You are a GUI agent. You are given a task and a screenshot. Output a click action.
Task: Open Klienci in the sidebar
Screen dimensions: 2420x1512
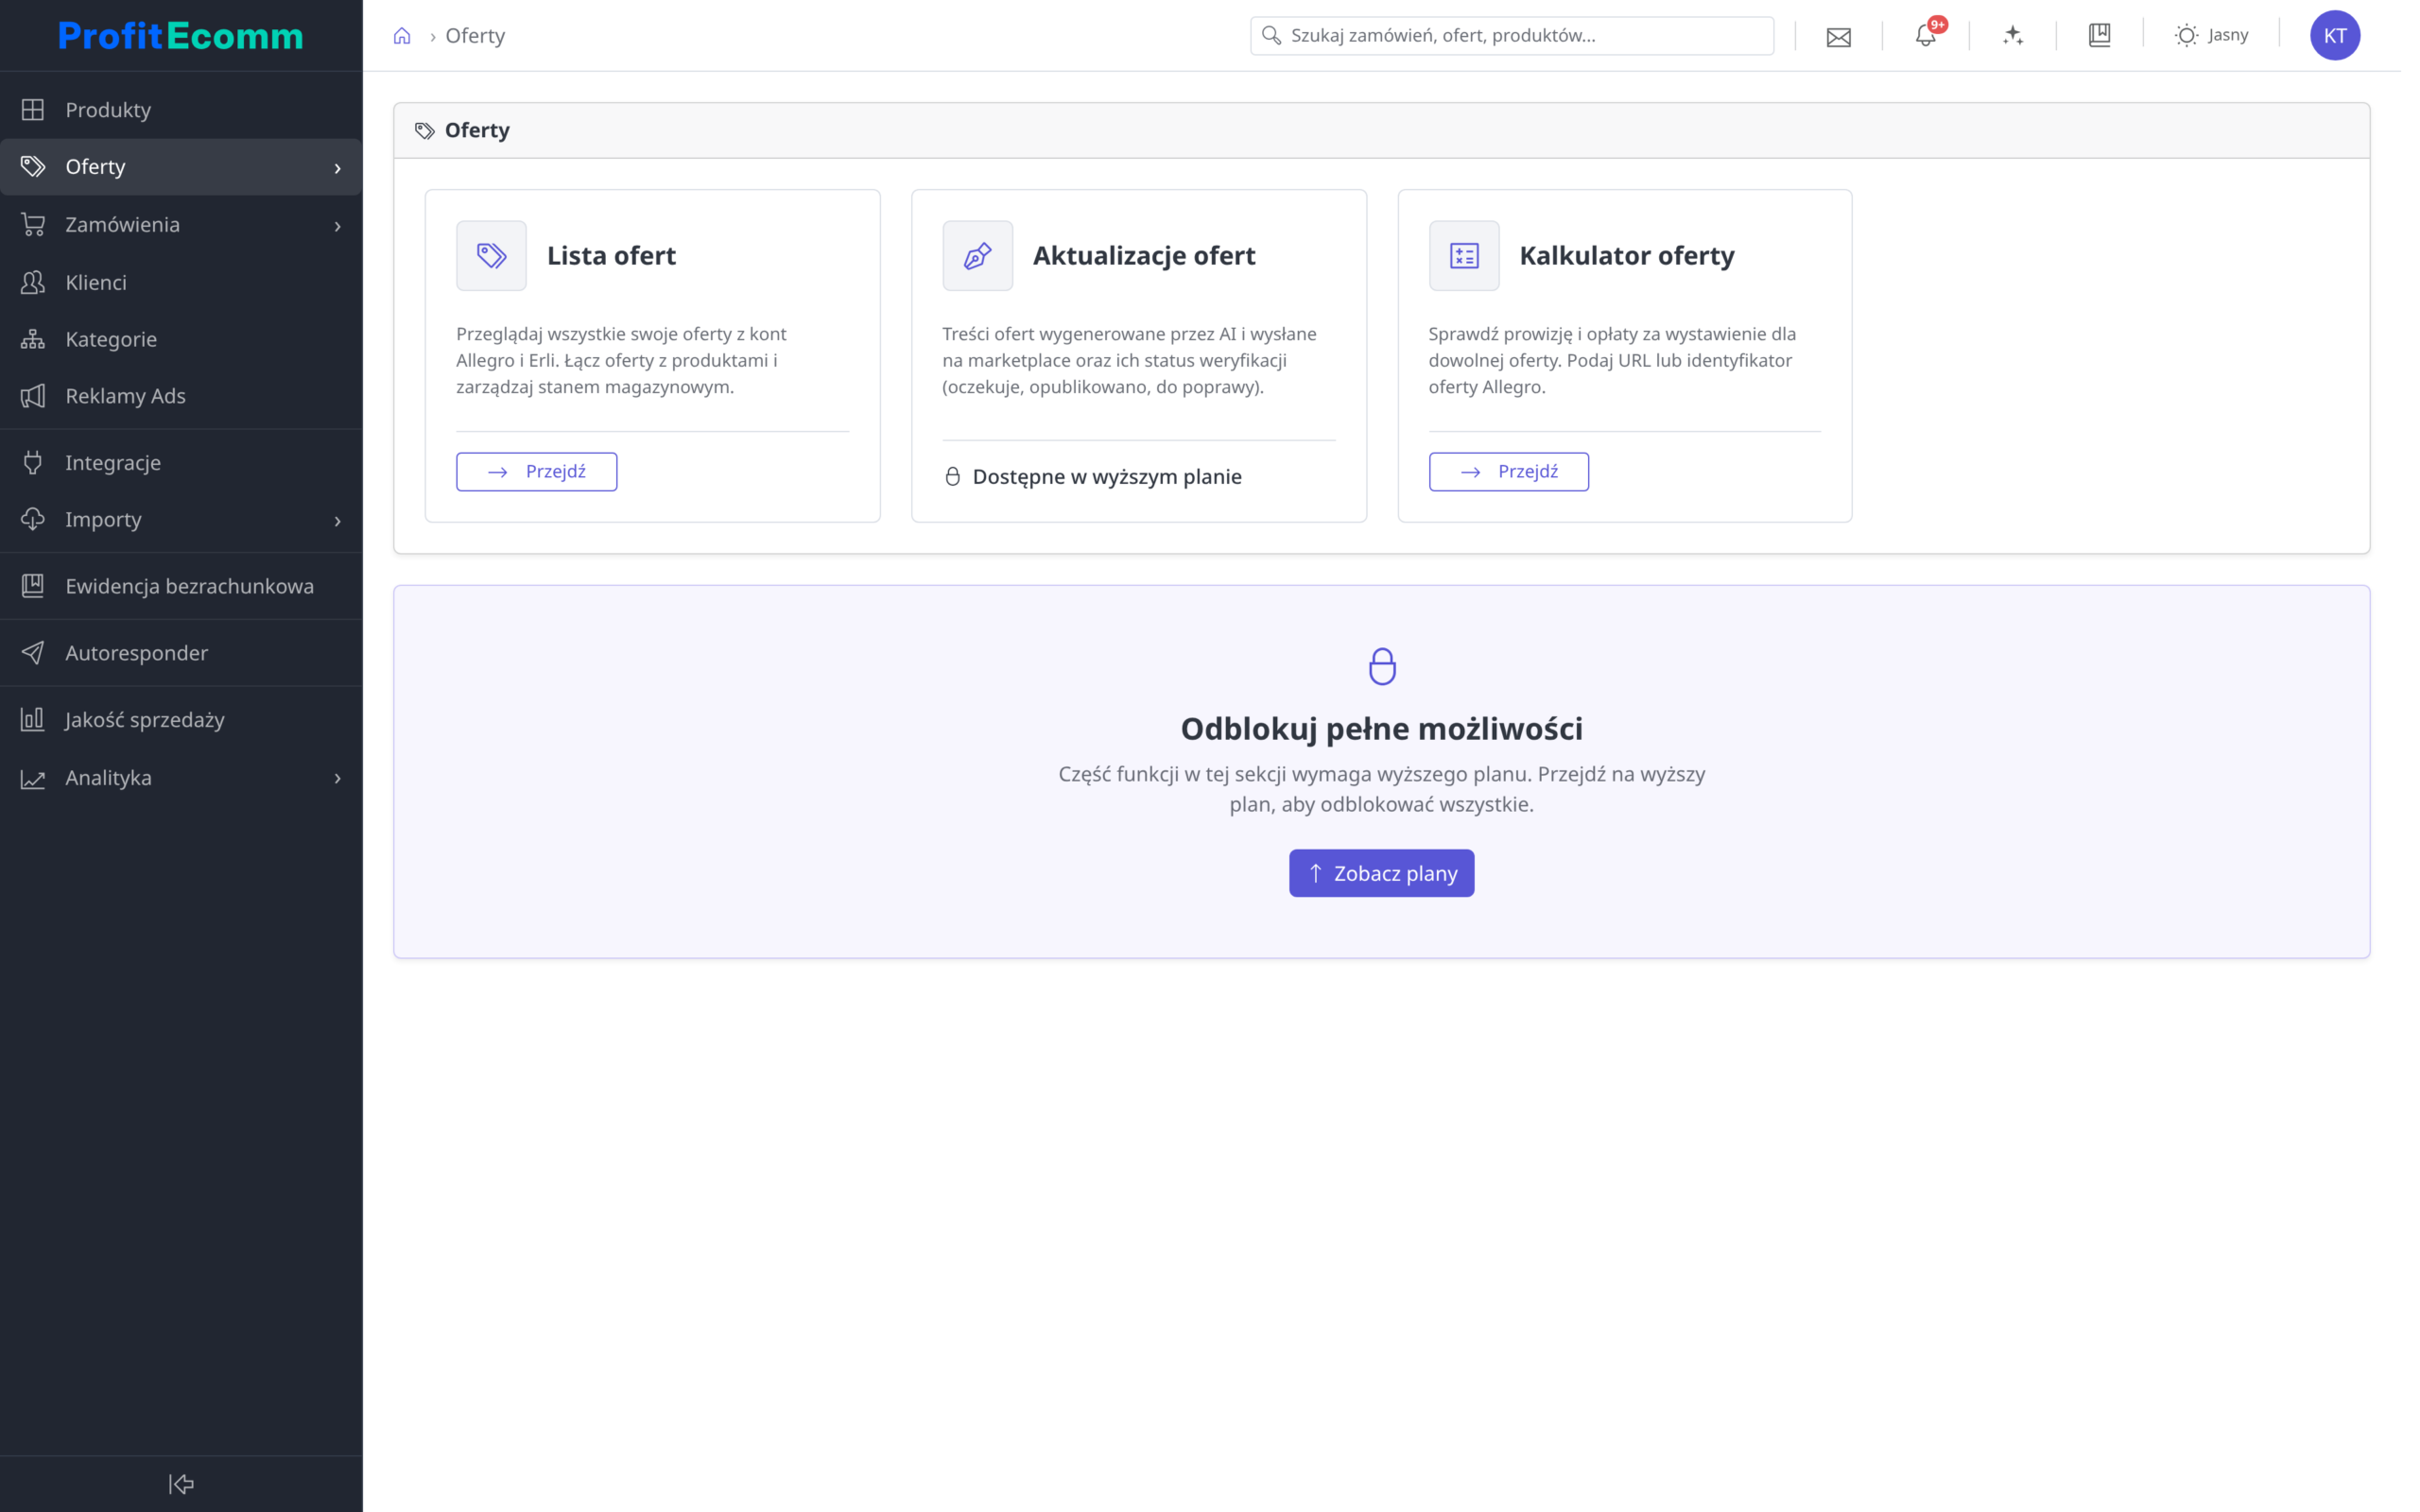(181, 283)
